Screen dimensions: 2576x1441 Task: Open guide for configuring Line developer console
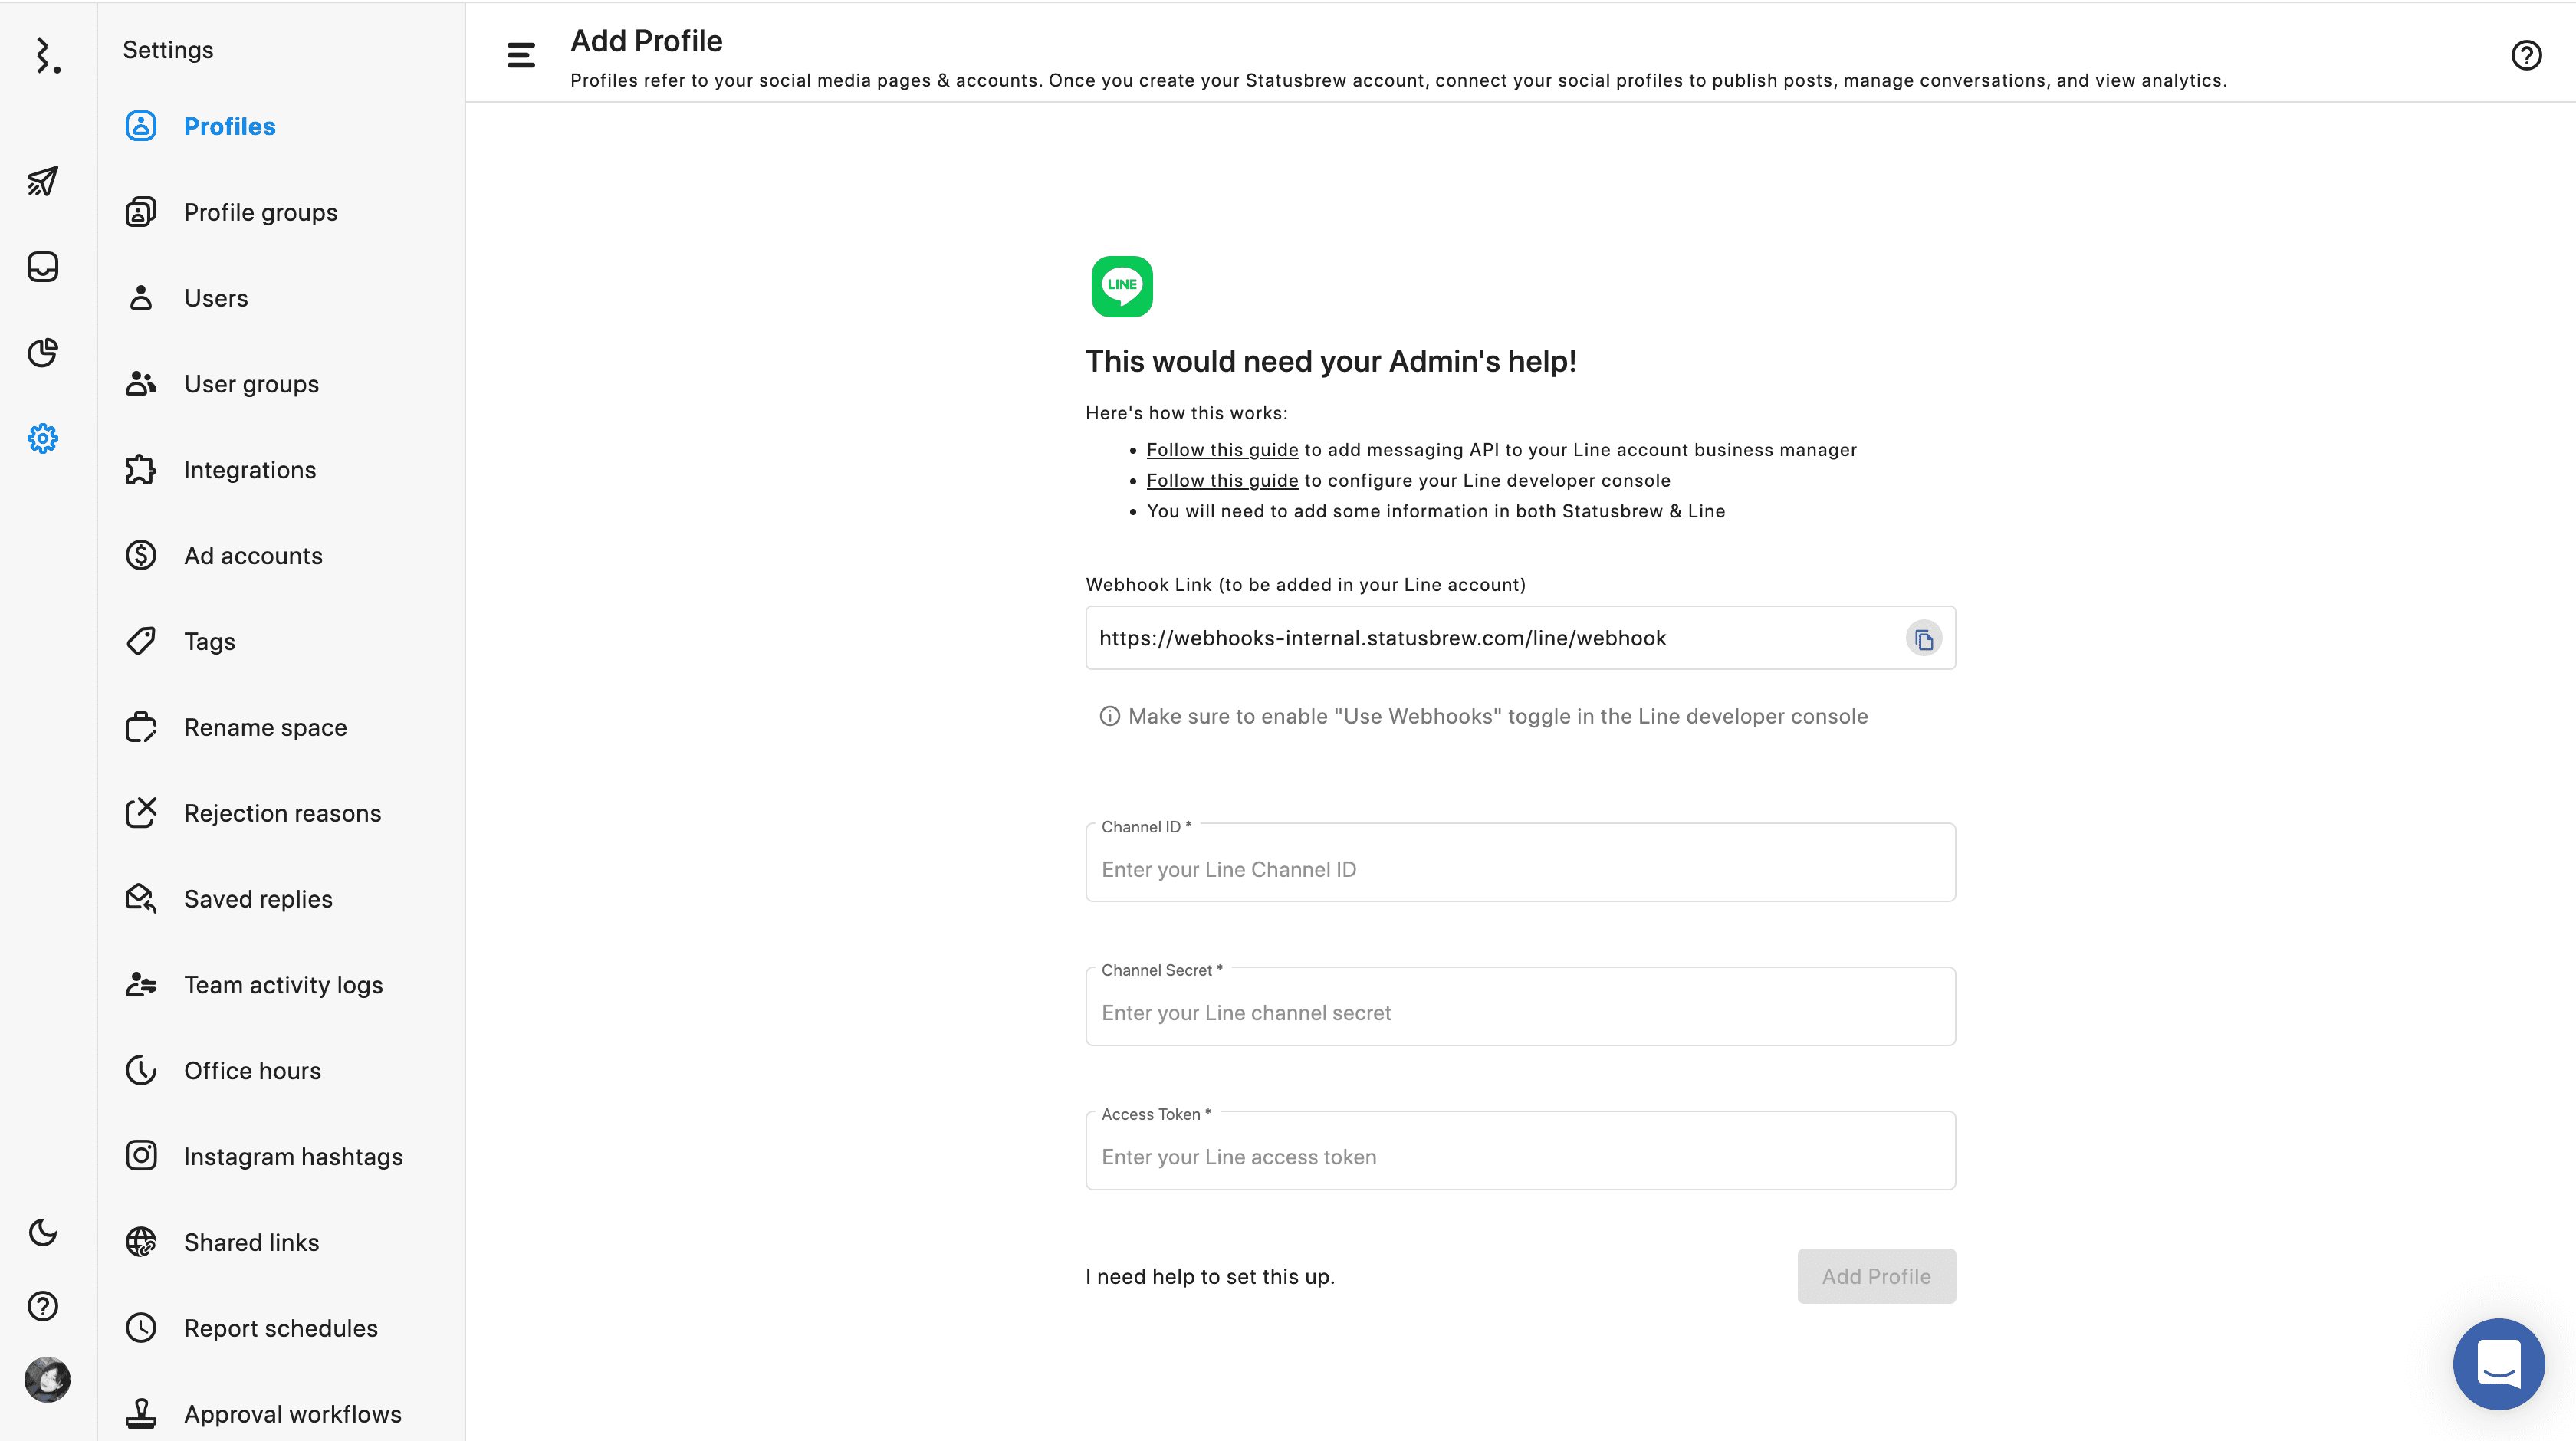pos(1222,481)
